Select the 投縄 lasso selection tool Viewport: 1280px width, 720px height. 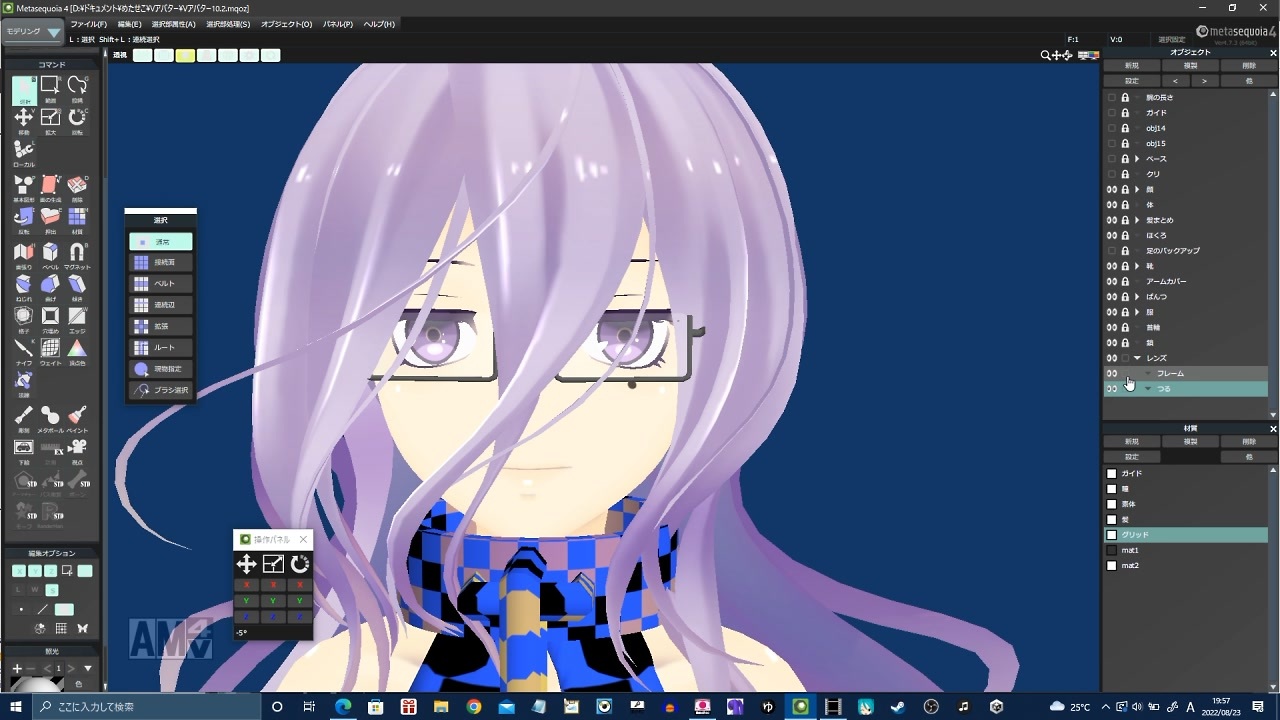tap(77, 89)
